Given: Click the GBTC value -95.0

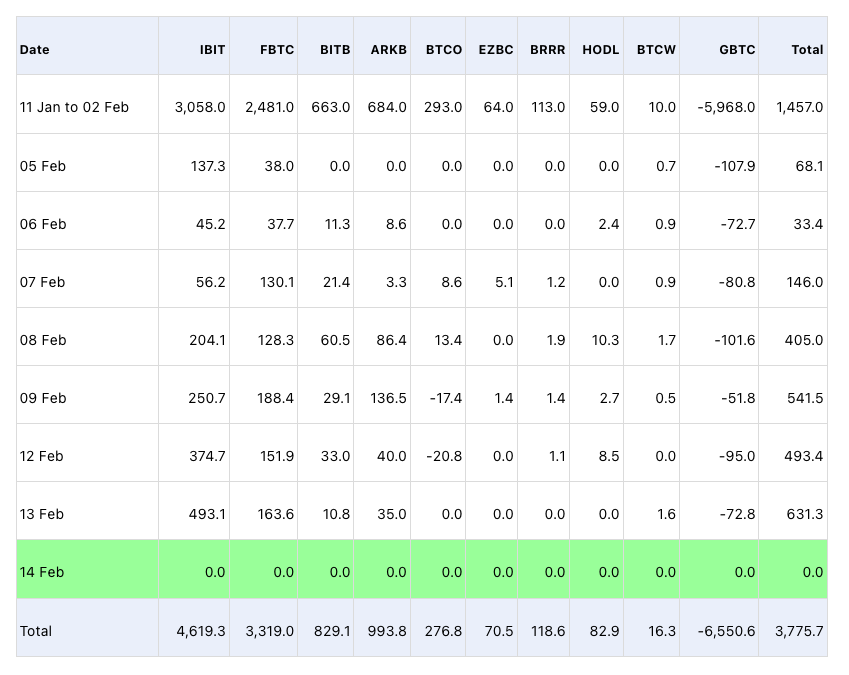Looking at the screenshot, I should tap(737, 456).
